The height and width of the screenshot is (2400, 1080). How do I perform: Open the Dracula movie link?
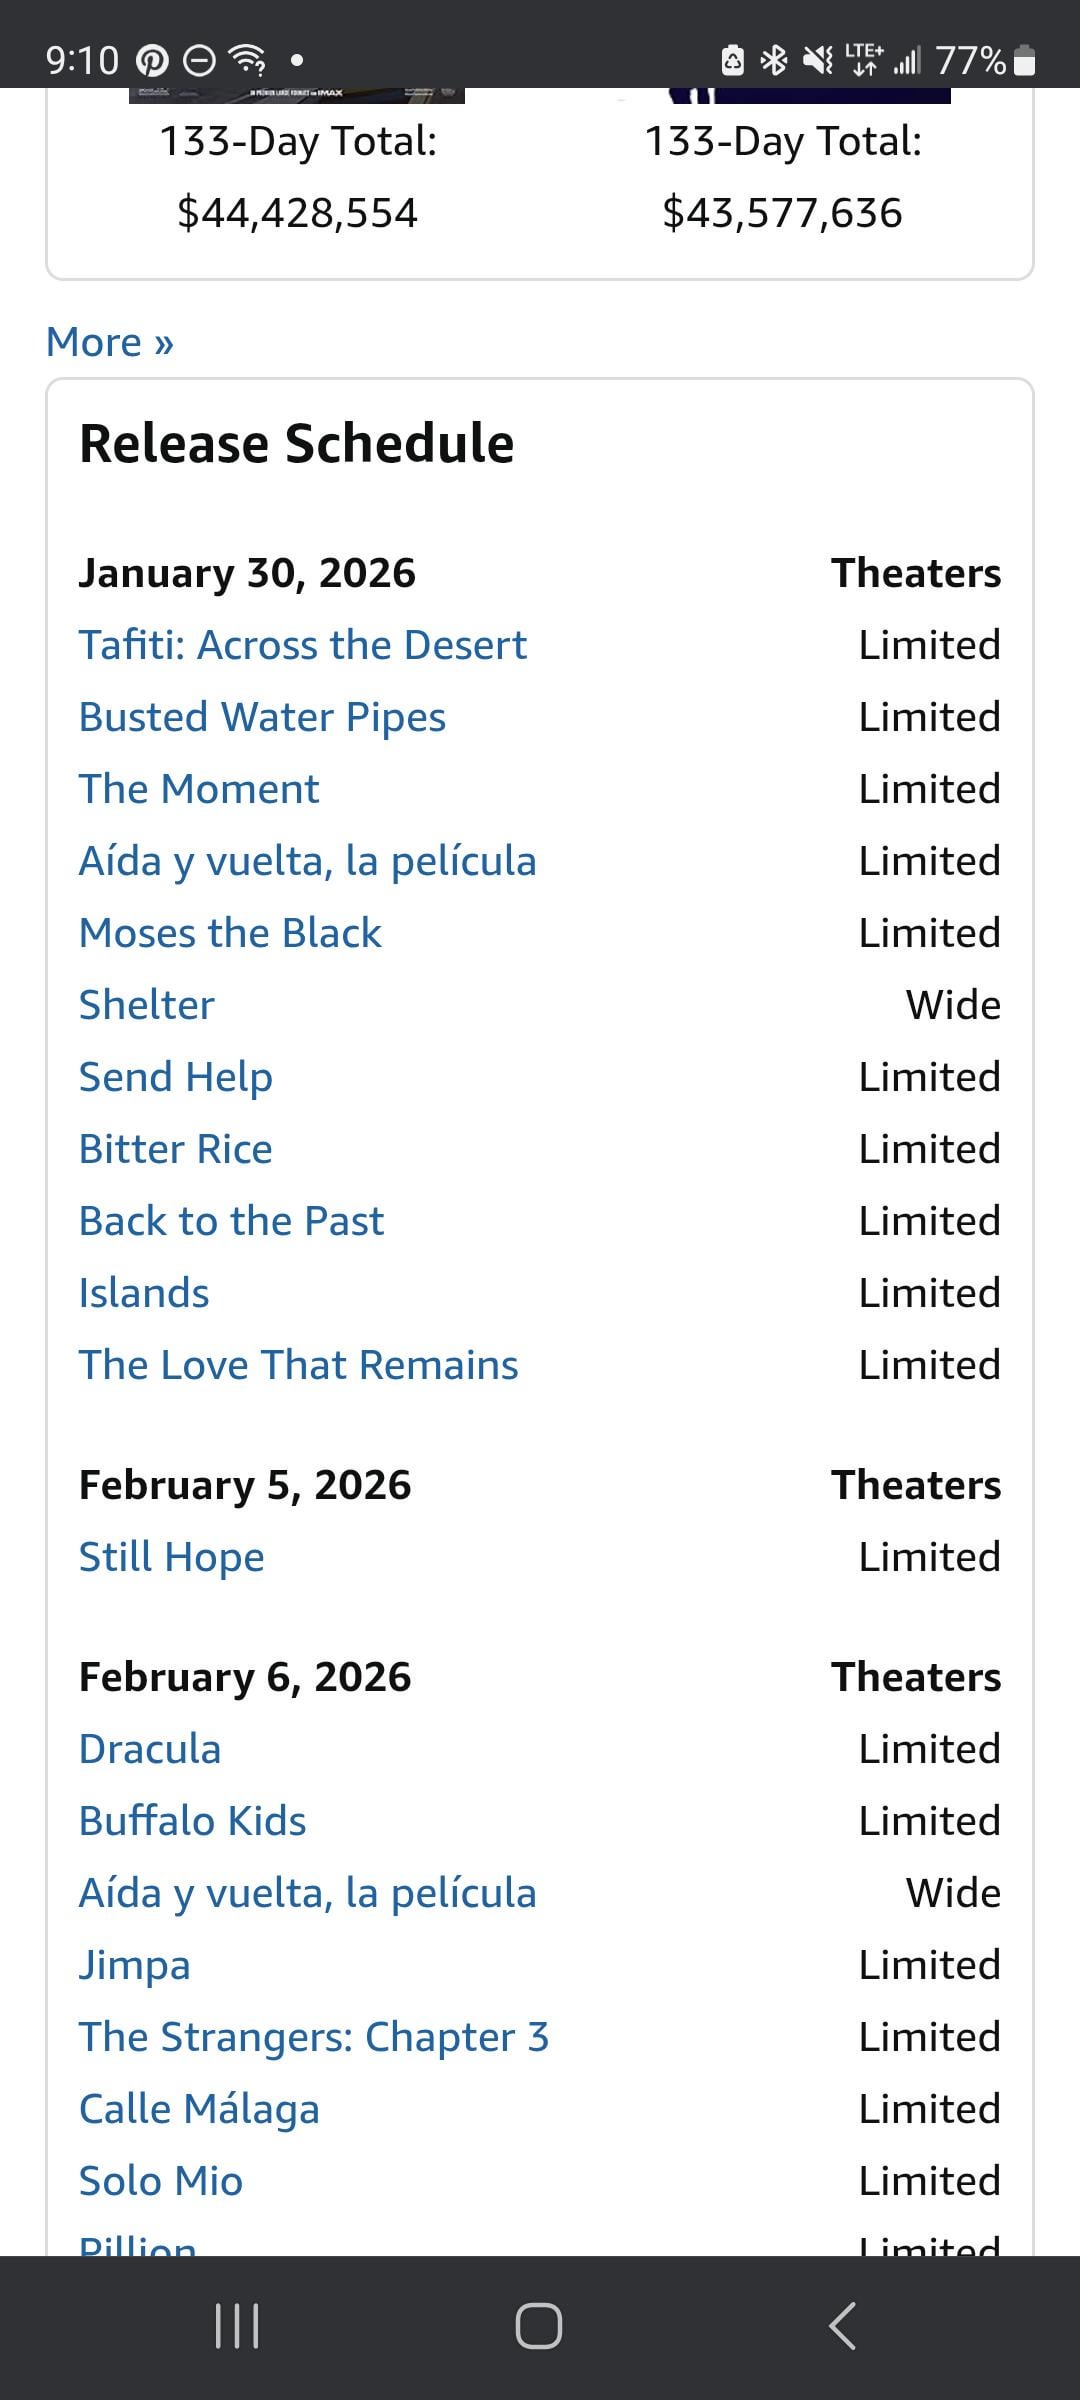point(150,1749)
